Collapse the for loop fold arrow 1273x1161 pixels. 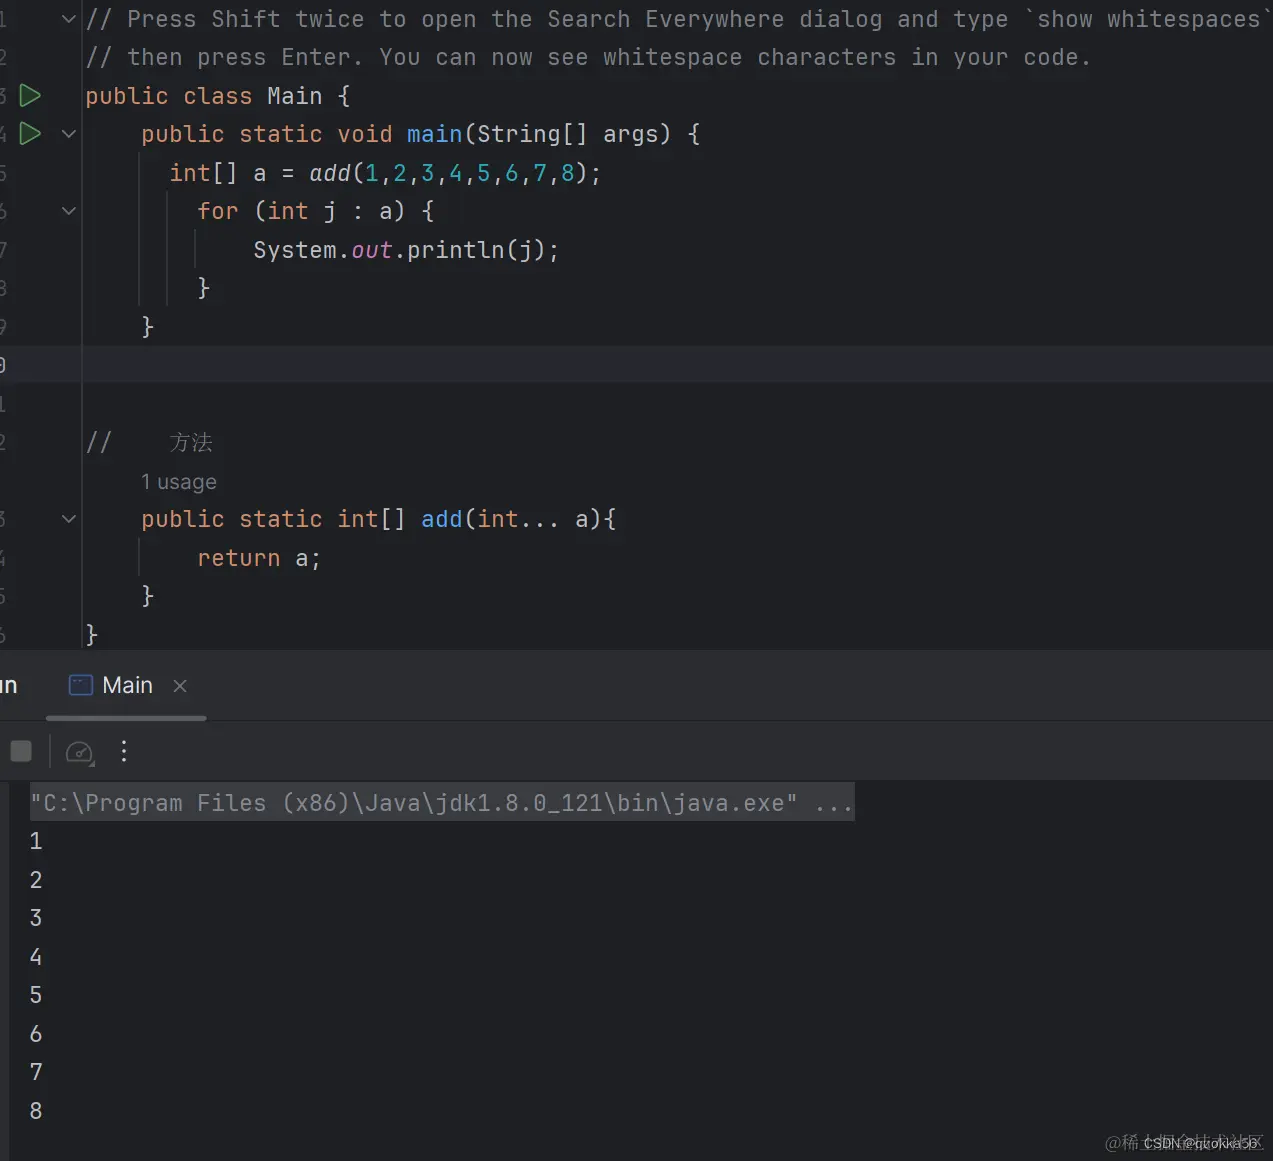[69, 211]
